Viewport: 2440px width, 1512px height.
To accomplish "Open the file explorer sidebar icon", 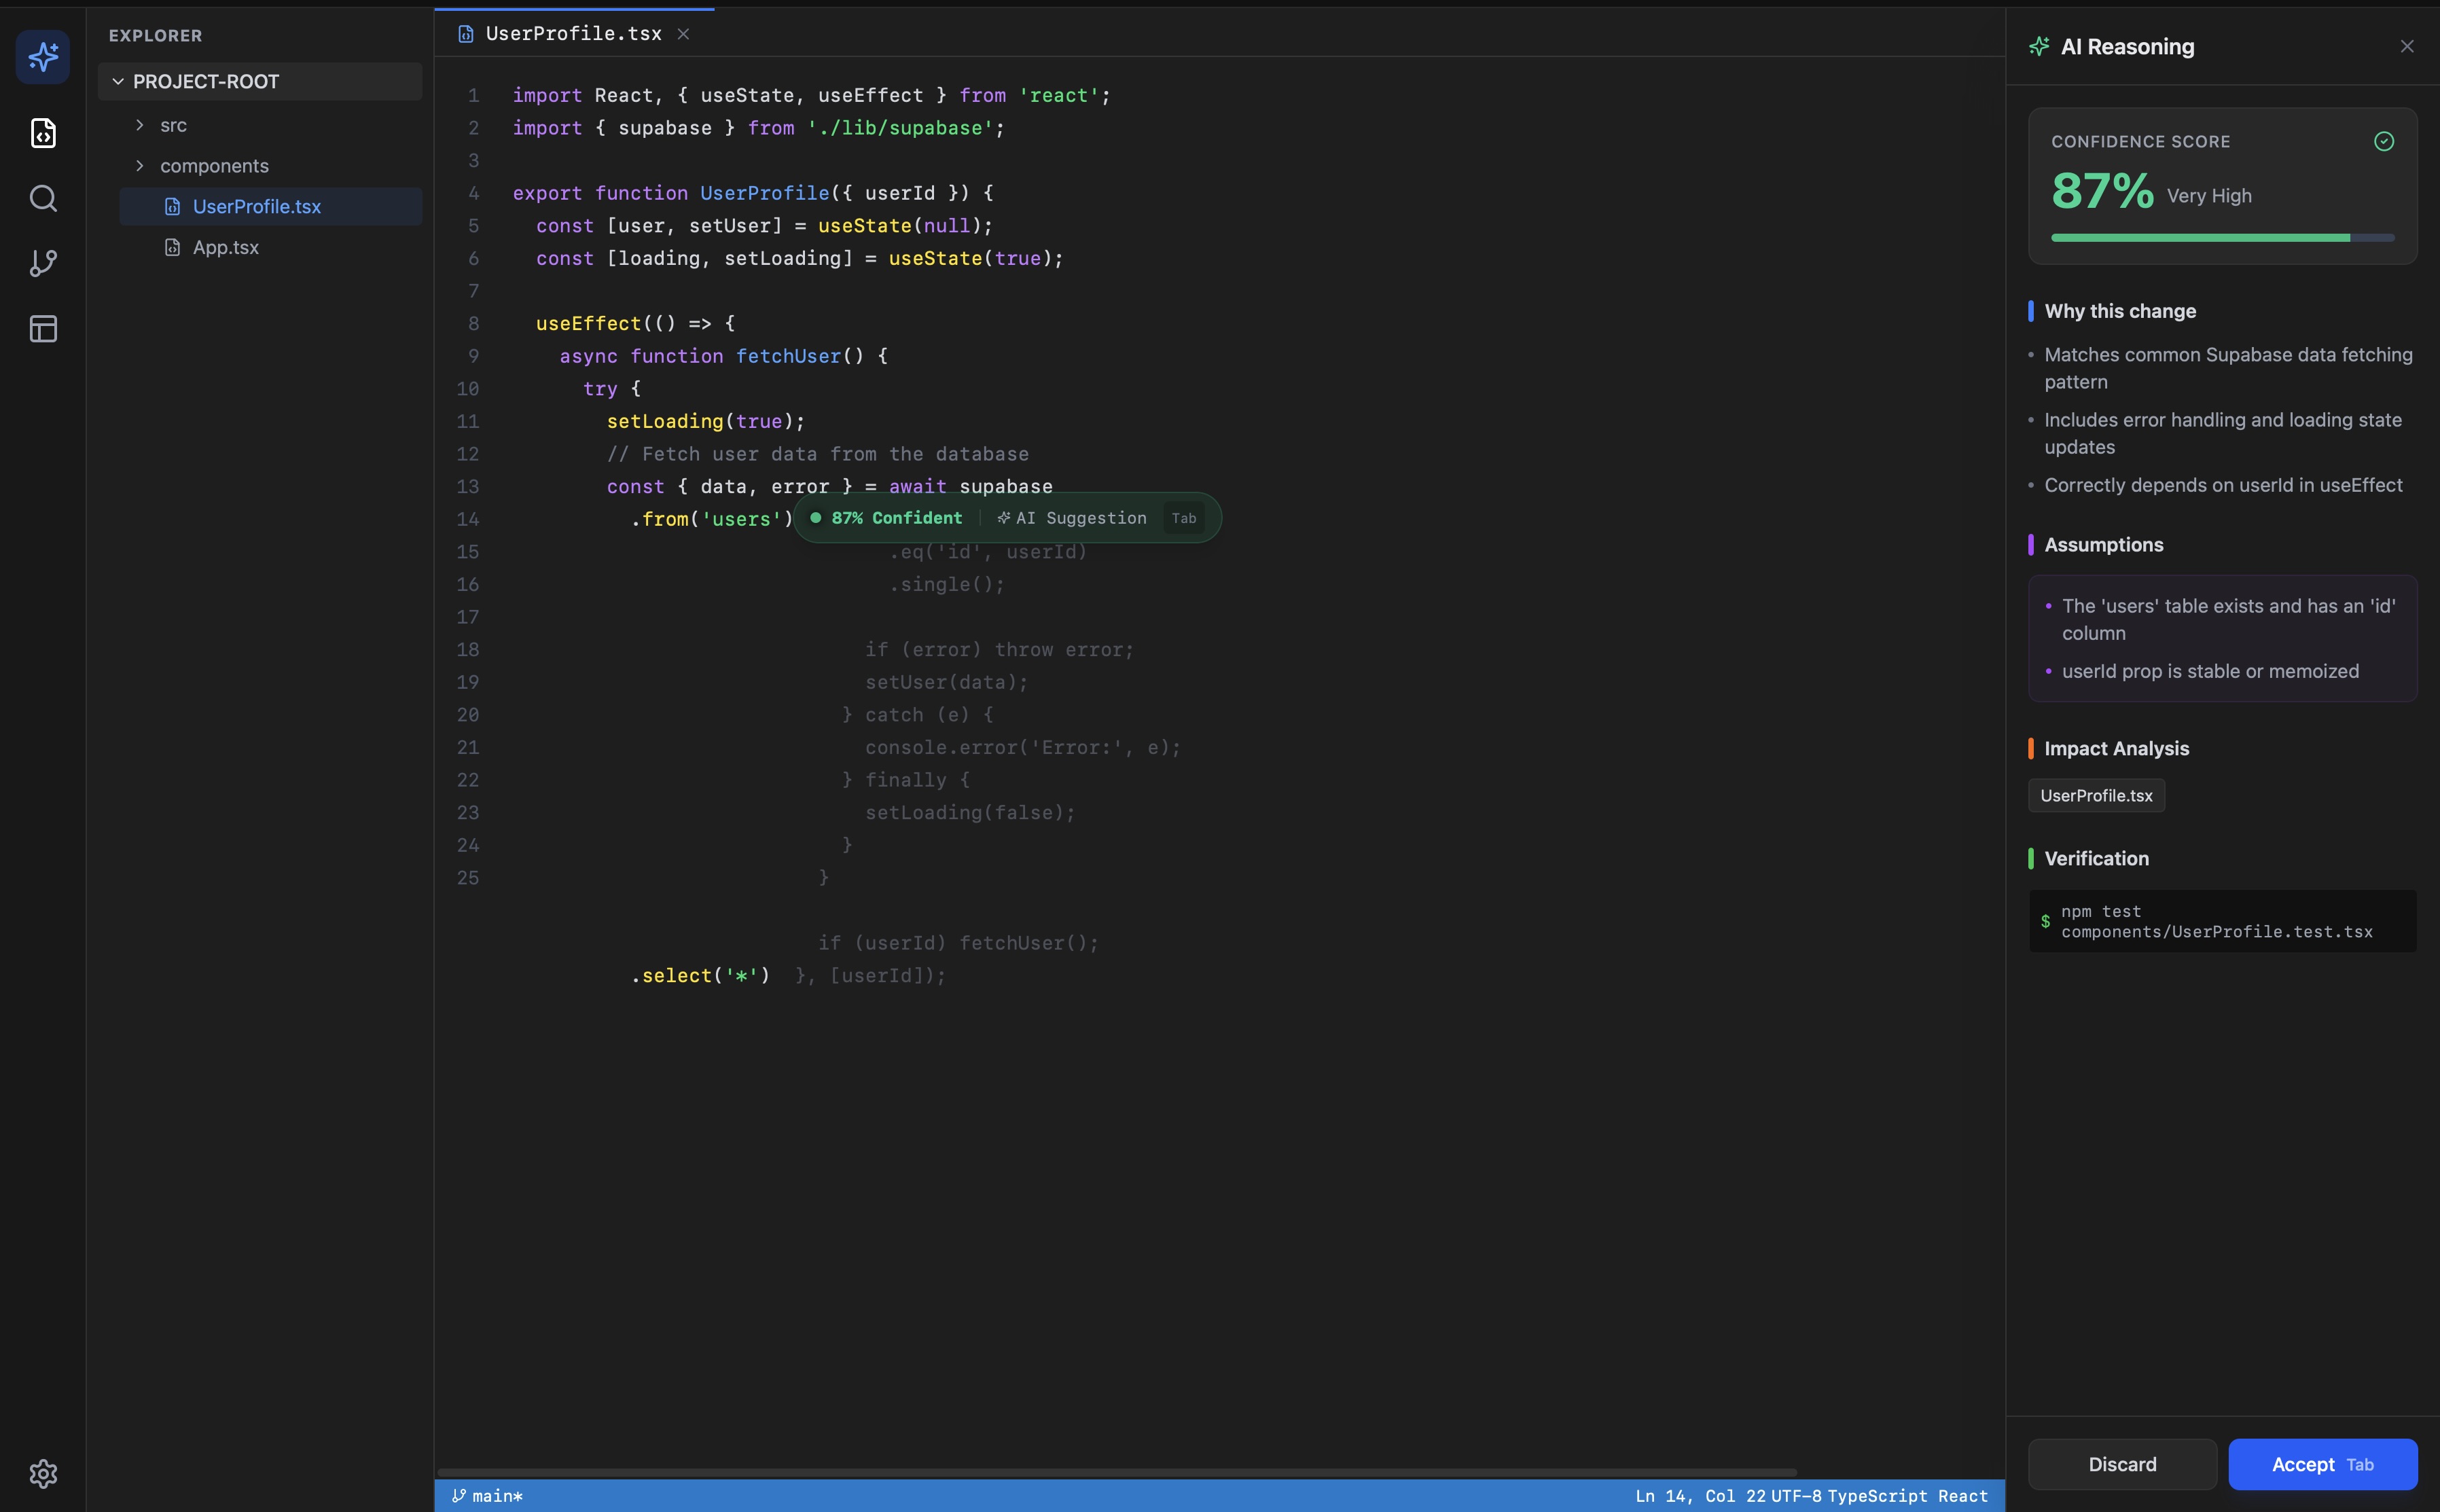I will [x=43, y=133].
